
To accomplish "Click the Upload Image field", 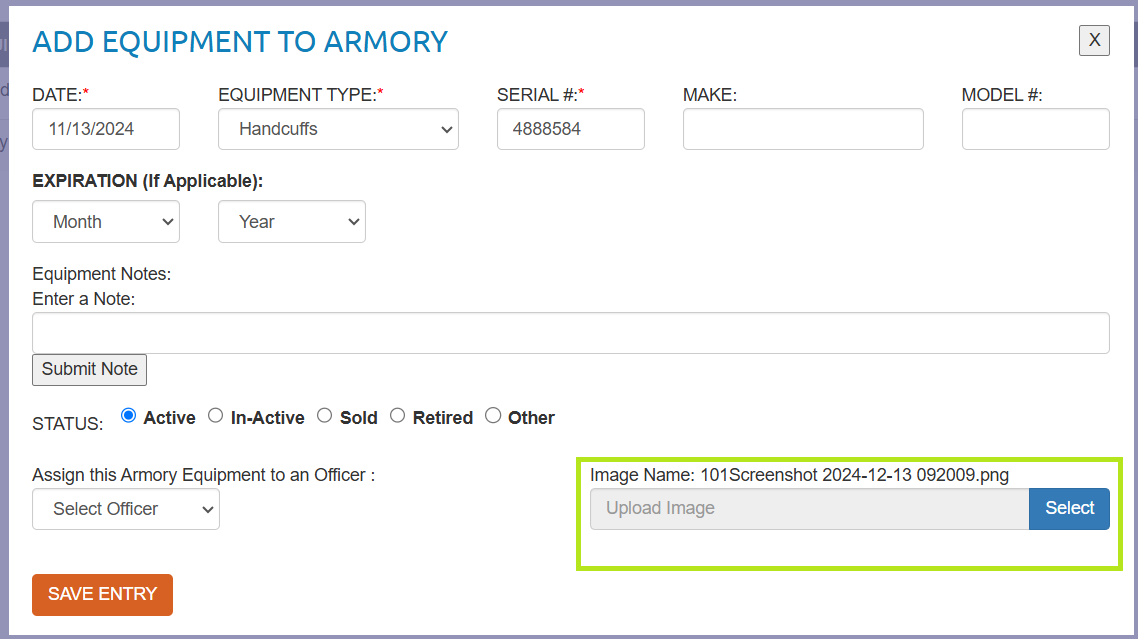I will [x=808, y=508].
